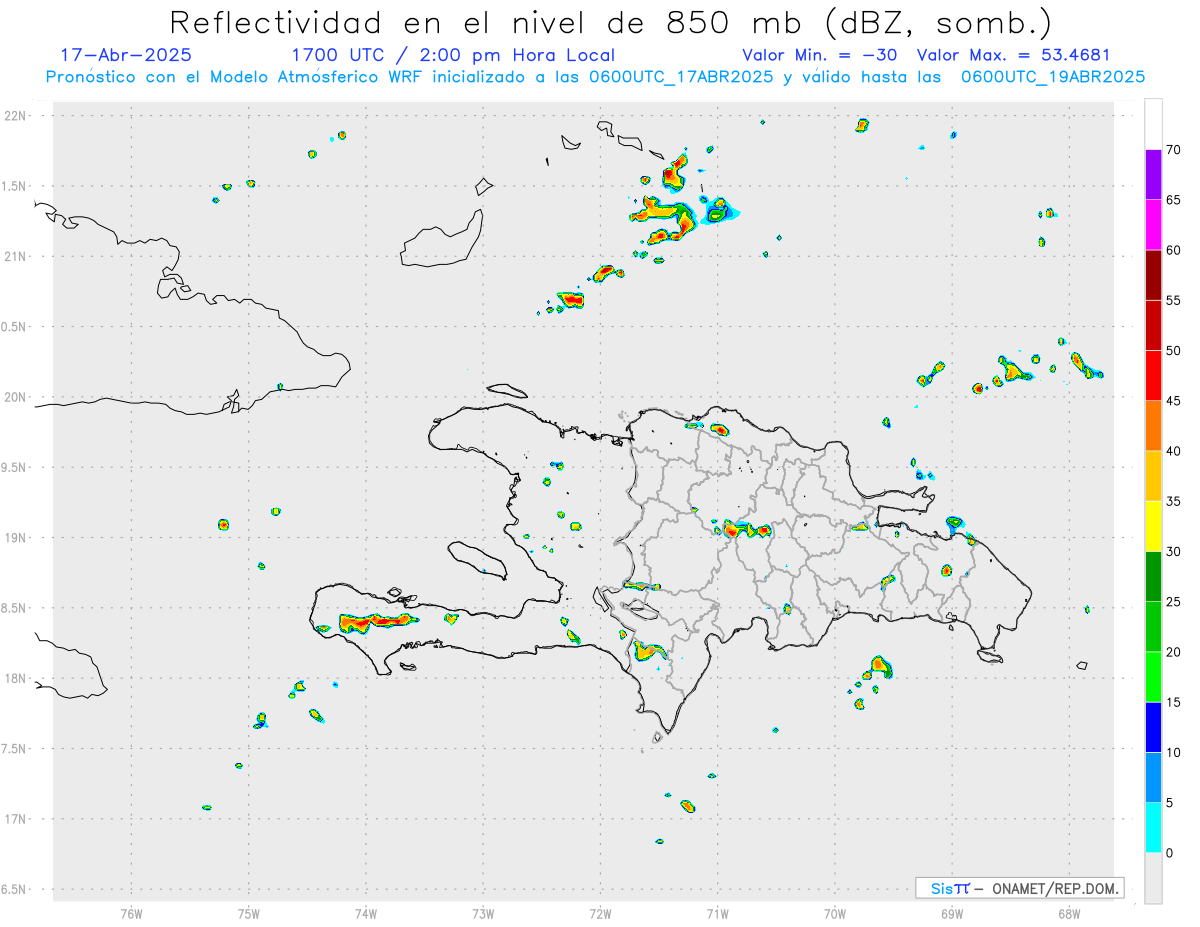Click the '50' label on the color scale
Viewport: 1200px width, 927px height.
(x=1174, y=351)
